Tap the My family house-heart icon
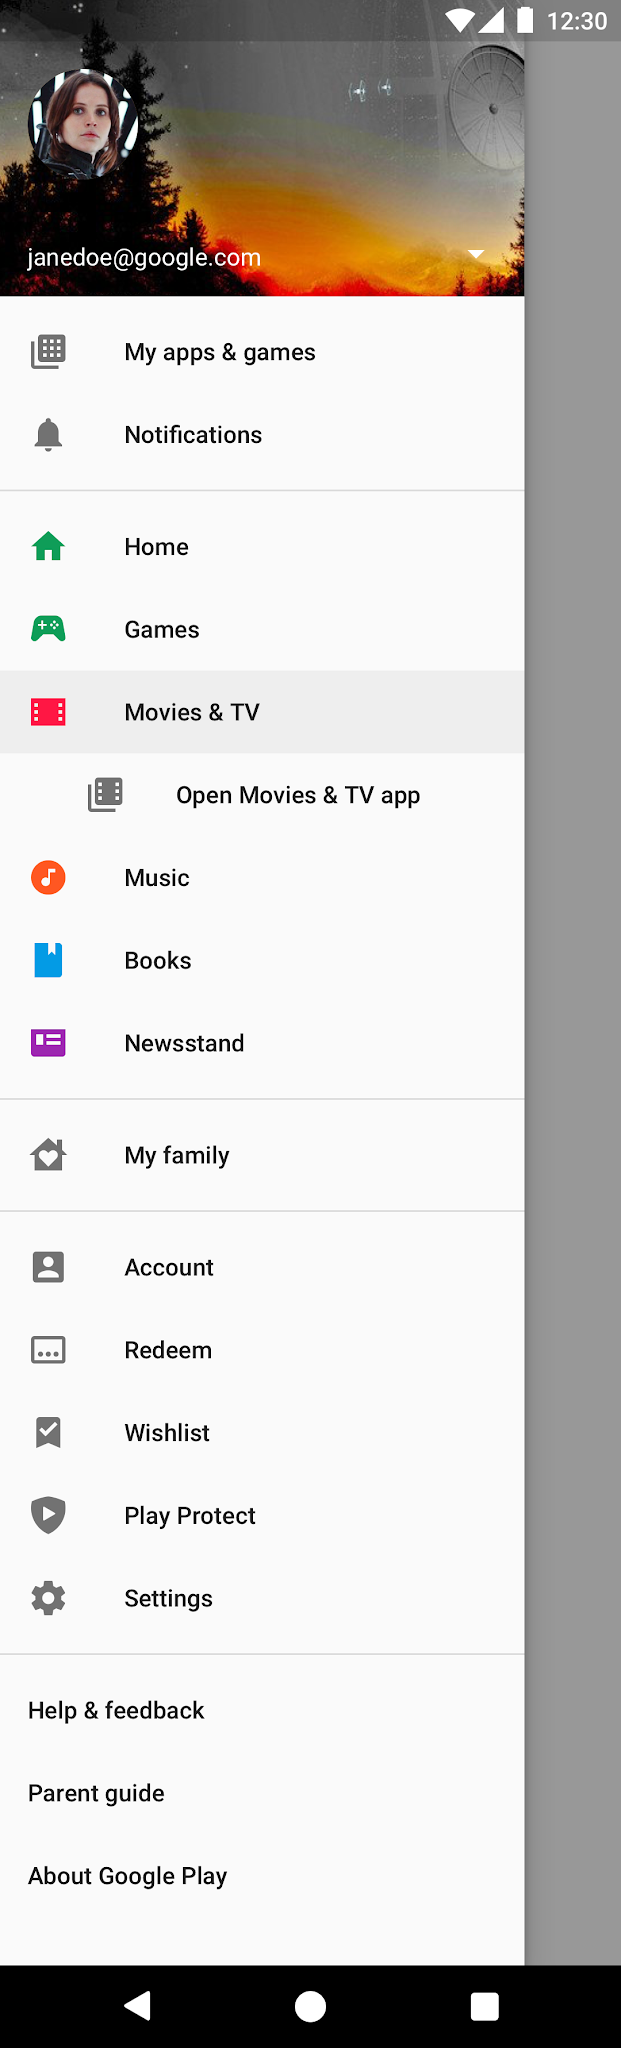Viewport: 621px width, 2048px height. 48,1155
